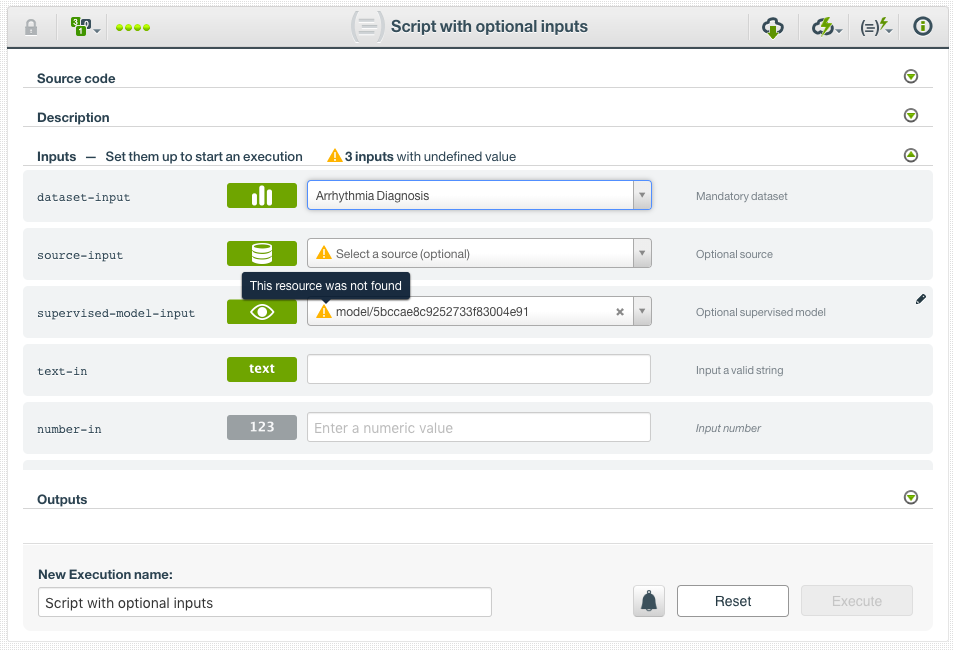Viewport: 953px width, 650px height.
Task: Click the green text type badge on text-in row
Action: (x=261, y=369)
